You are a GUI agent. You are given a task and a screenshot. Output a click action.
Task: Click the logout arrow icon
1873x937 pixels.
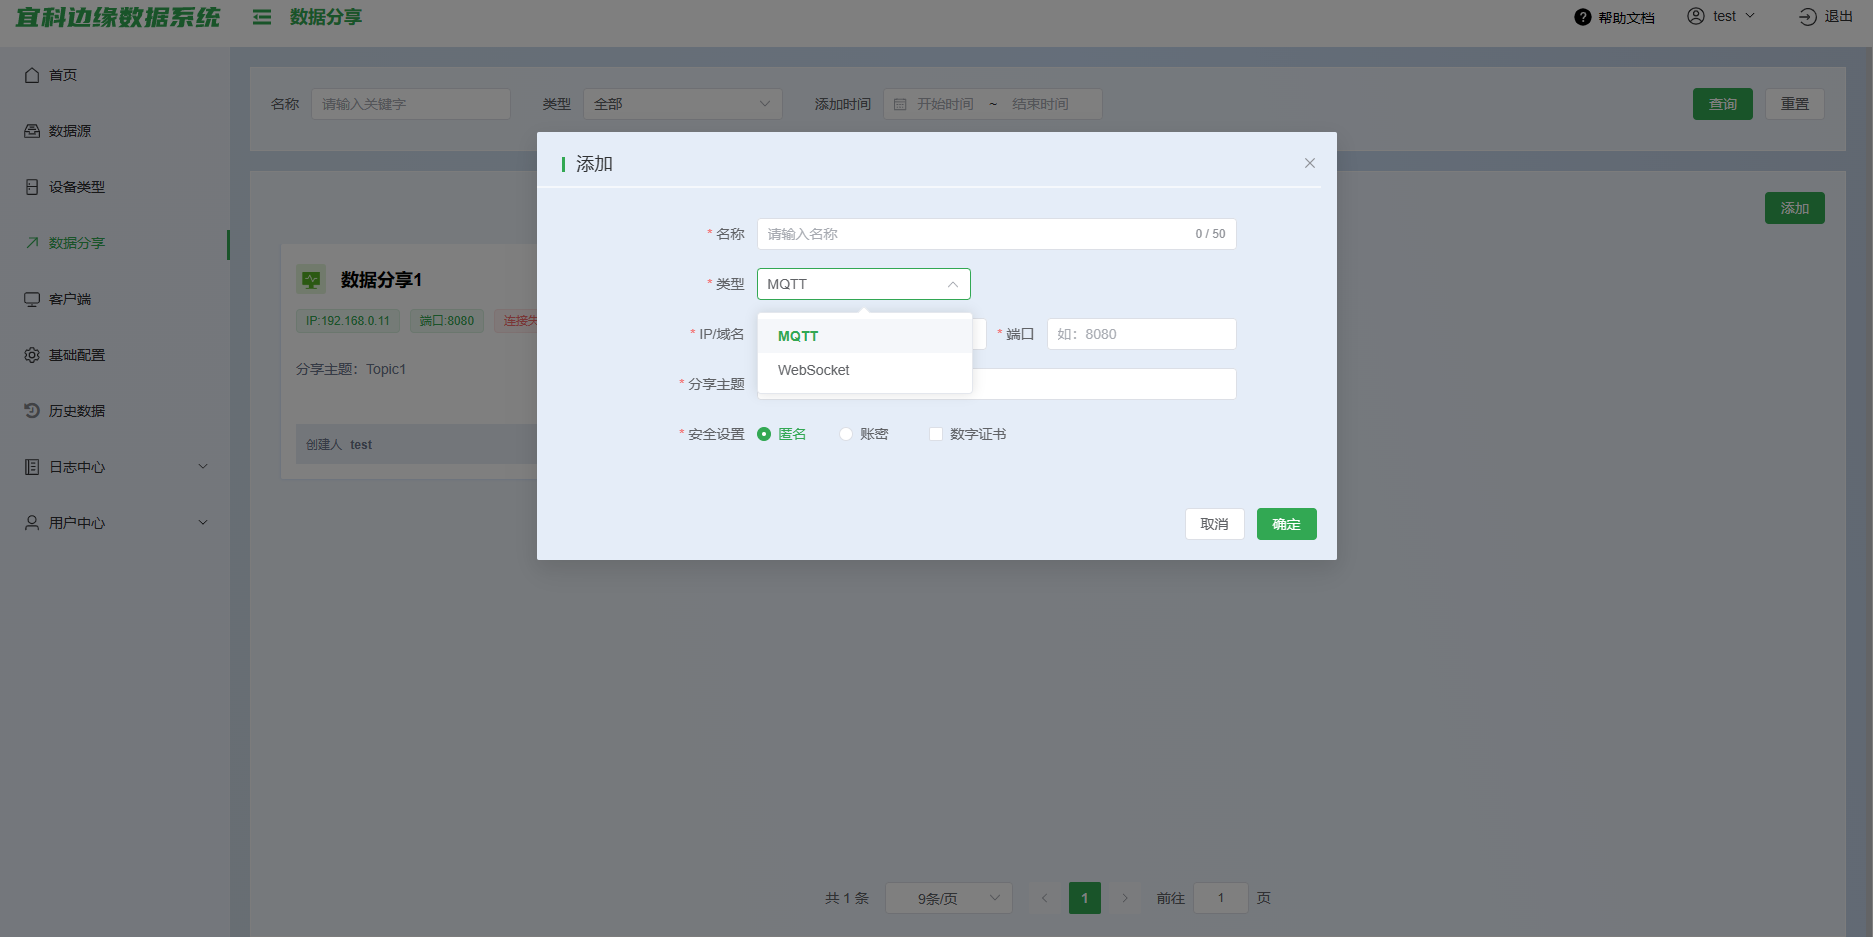click(x=1807, y=17)
